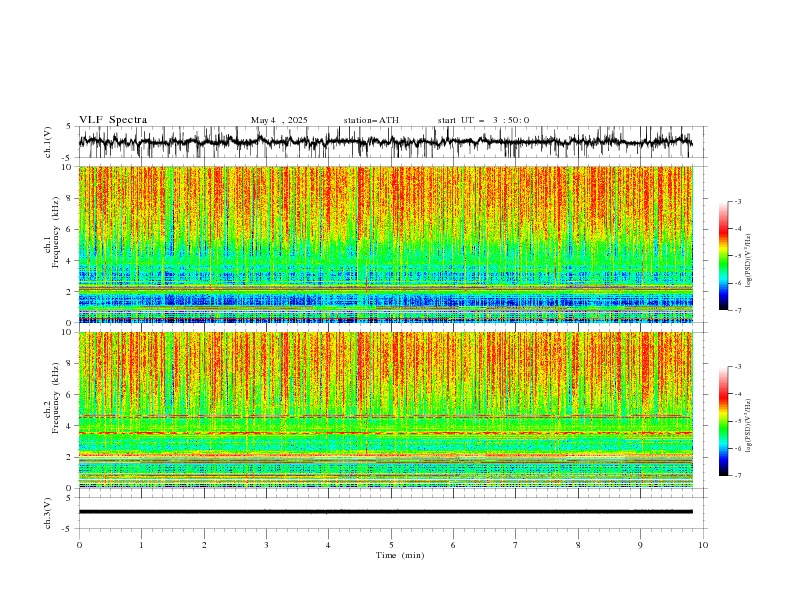The height and width of the screenshot is (612, 792).
Task: Click ch.2 color bar "log(PSD)(V²/Hz)" label
Action: pos(749,426)
